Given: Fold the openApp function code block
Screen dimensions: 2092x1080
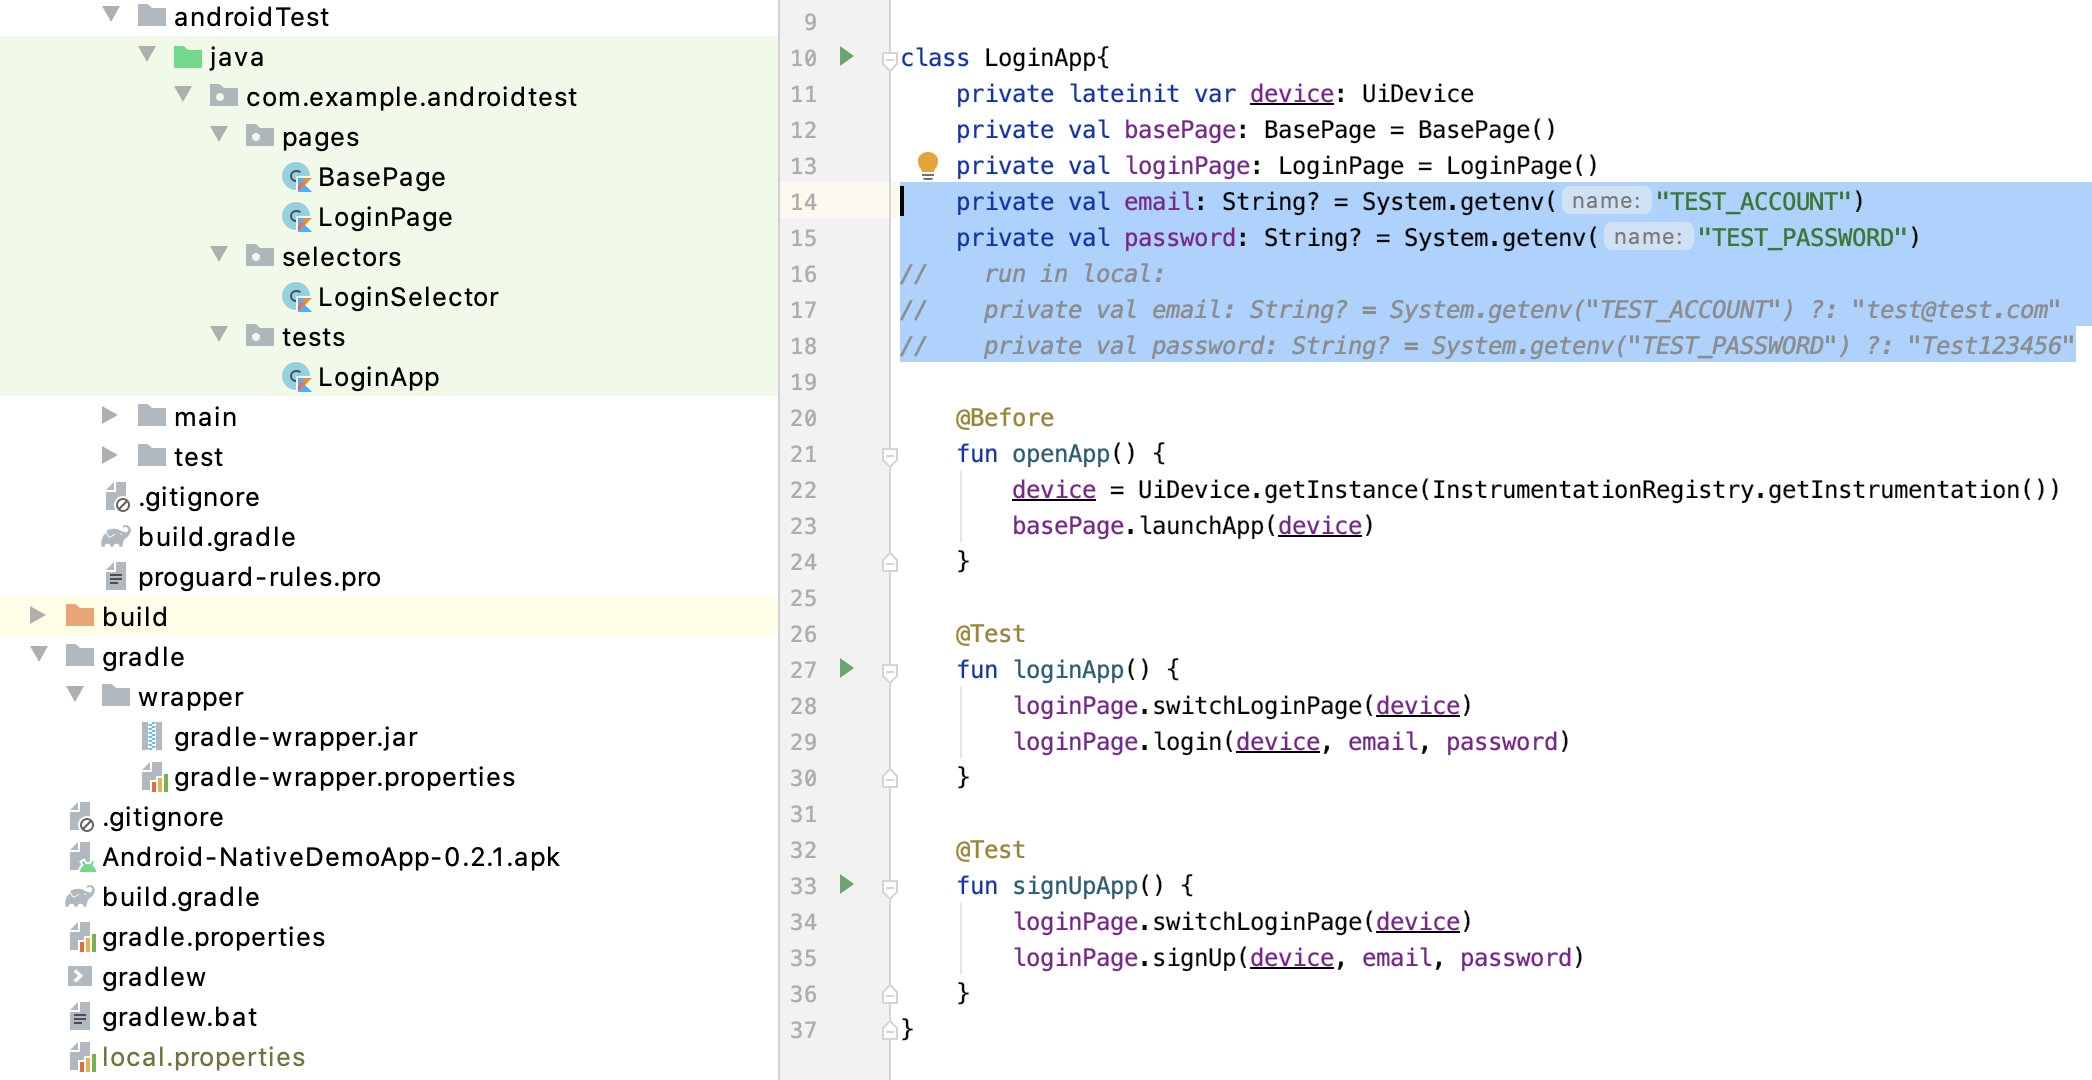Looking at the screenshot, I should pos(889,455).
